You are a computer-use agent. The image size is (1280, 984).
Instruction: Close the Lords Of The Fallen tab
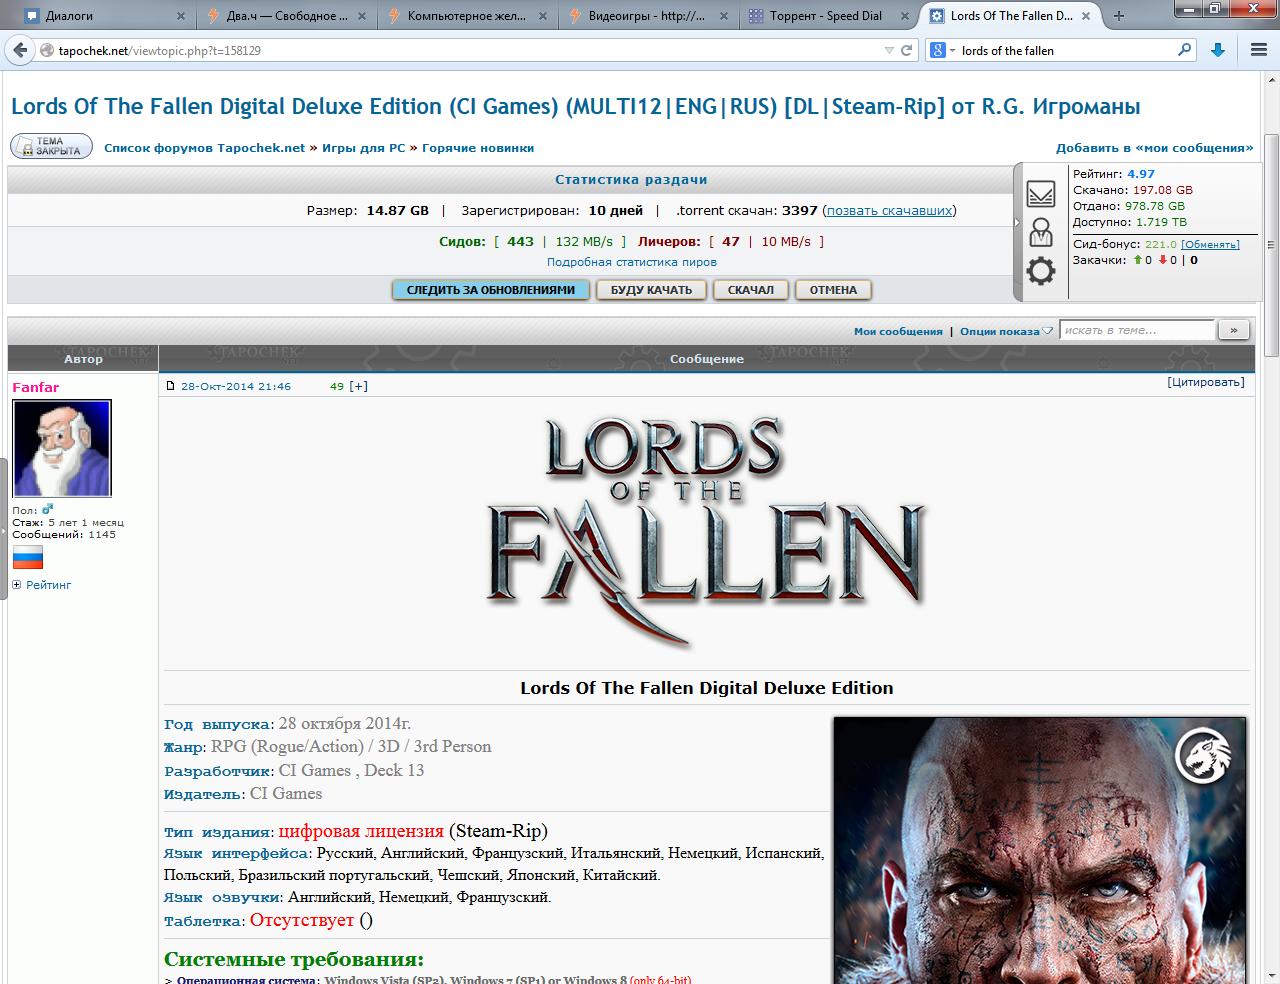[1087, 16]
